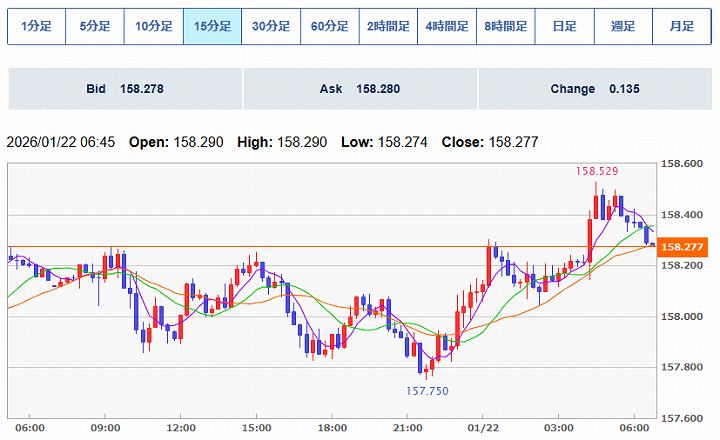Show the 60分足 chart
This screenshot has height=440, width=720.
click(329, 27)
